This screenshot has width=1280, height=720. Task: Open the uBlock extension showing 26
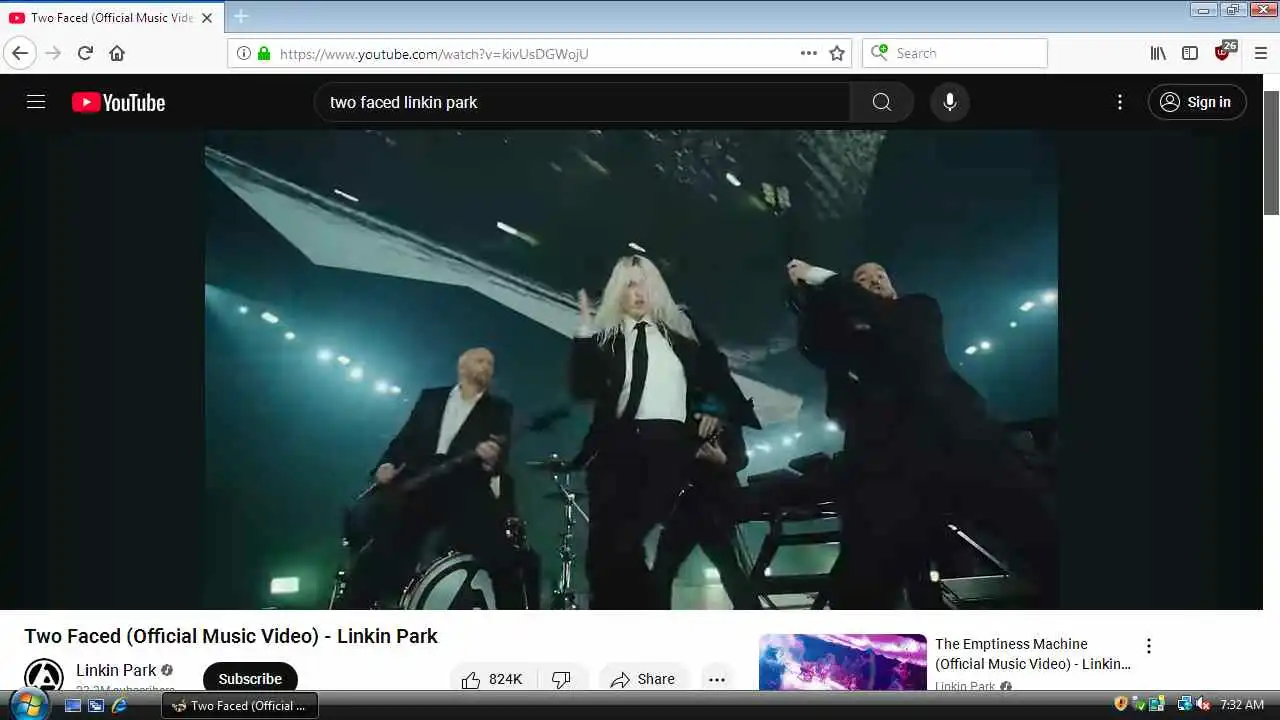tap(1224, 52)
